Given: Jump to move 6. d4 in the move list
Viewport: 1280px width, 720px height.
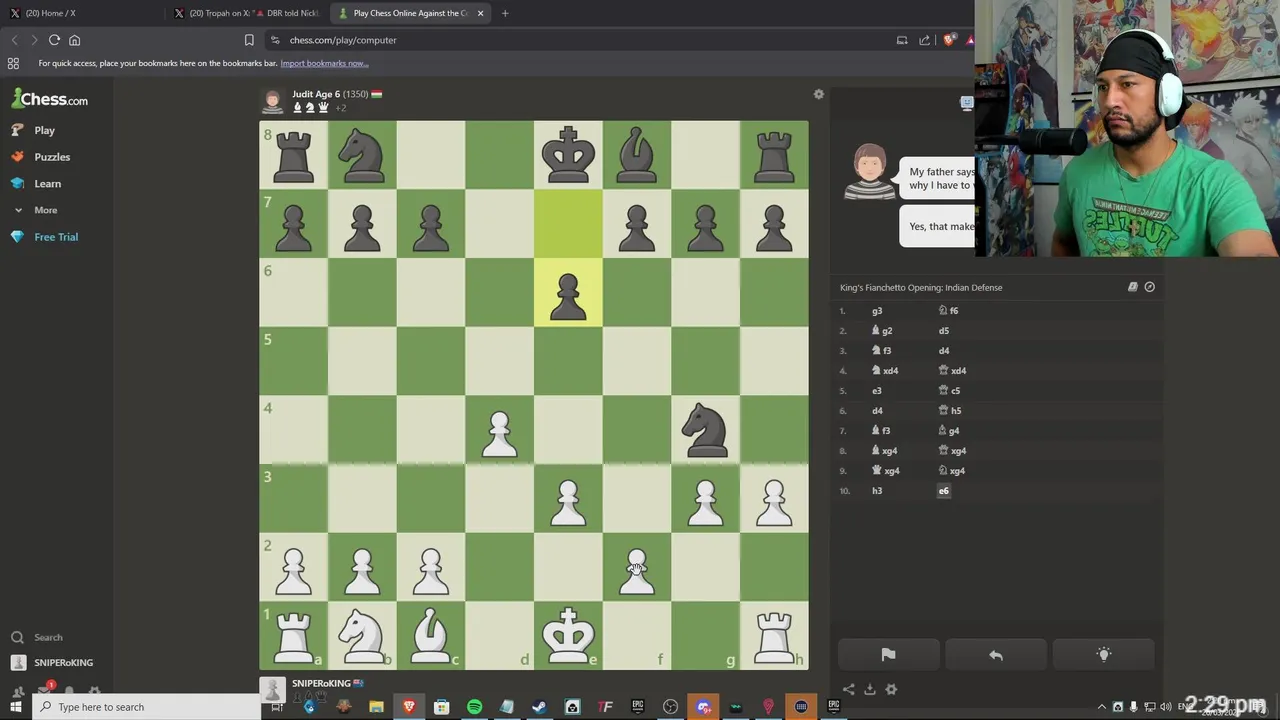Looking at the screenshot, I should (877, 411).
